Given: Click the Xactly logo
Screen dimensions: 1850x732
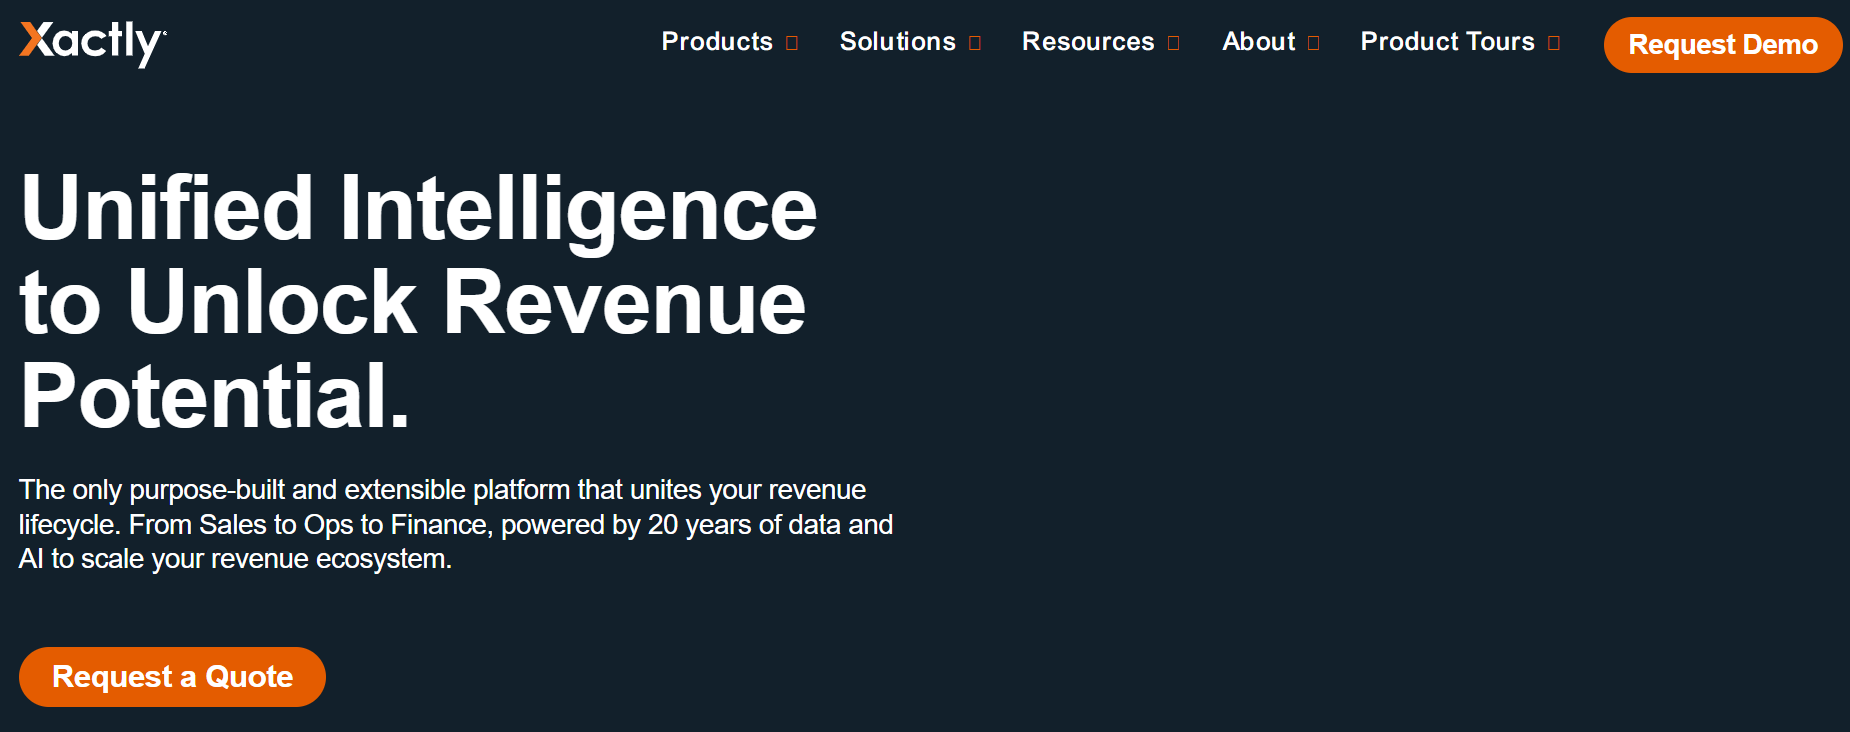Looking at the screenshot, I should pos(93,43).
